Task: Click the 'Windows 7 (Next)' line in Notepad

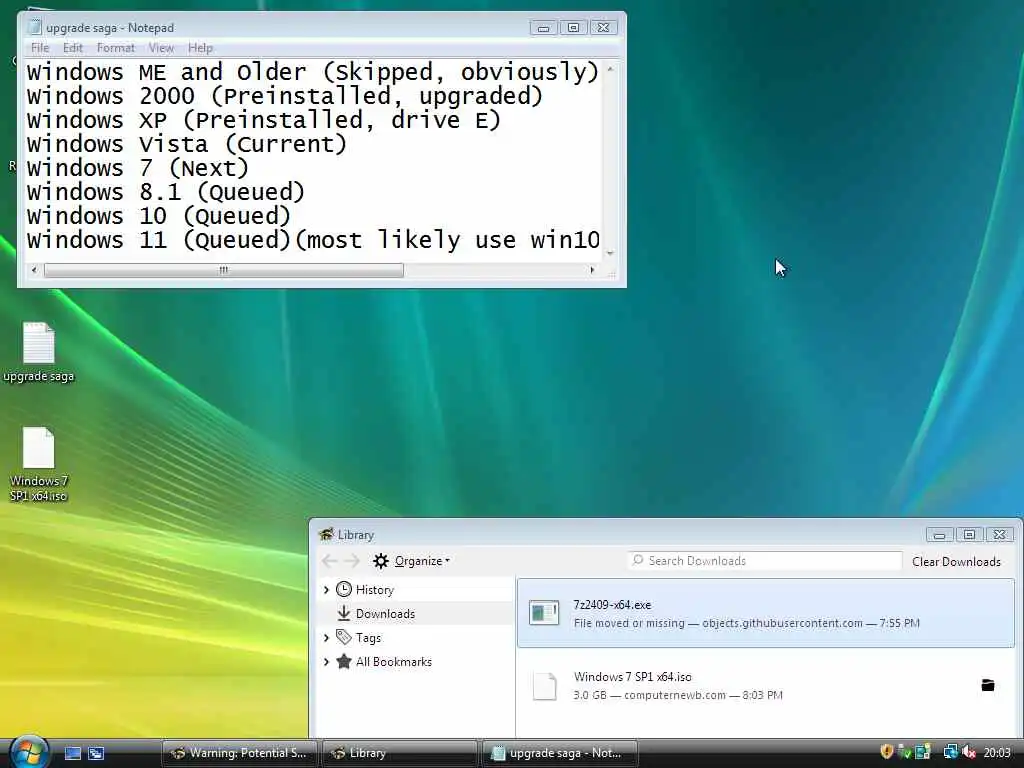Action: click(x=138, y=168)
